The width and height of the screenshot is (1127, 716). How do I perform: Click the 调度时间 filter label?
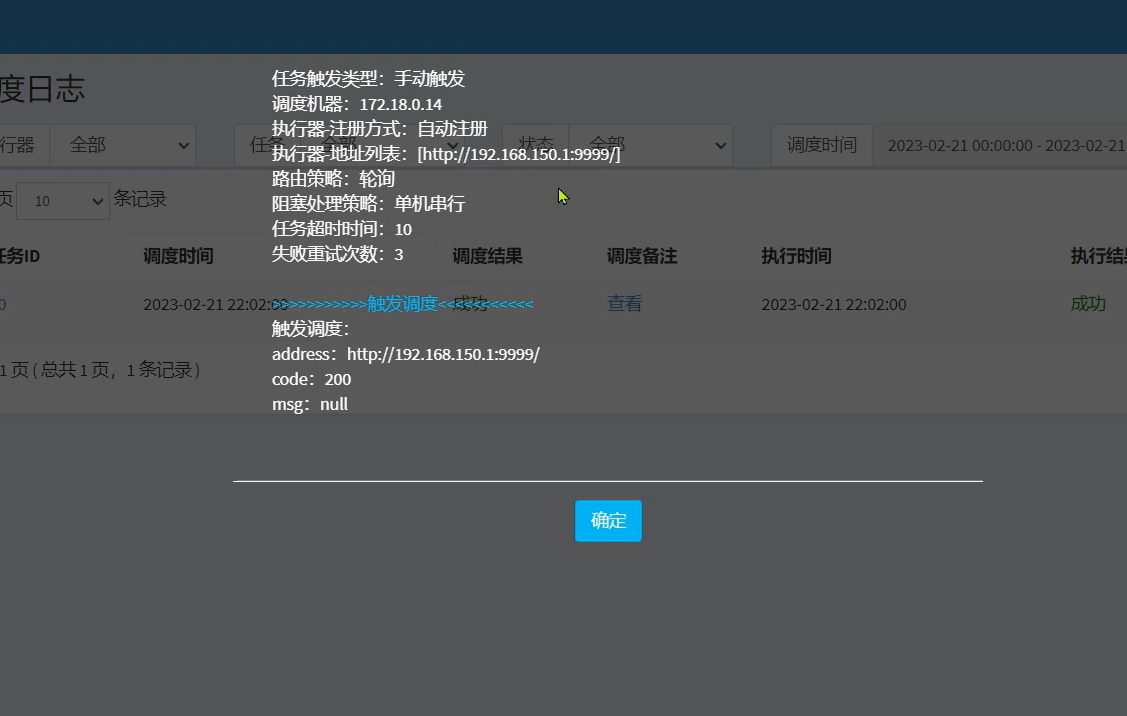(822, 145)
